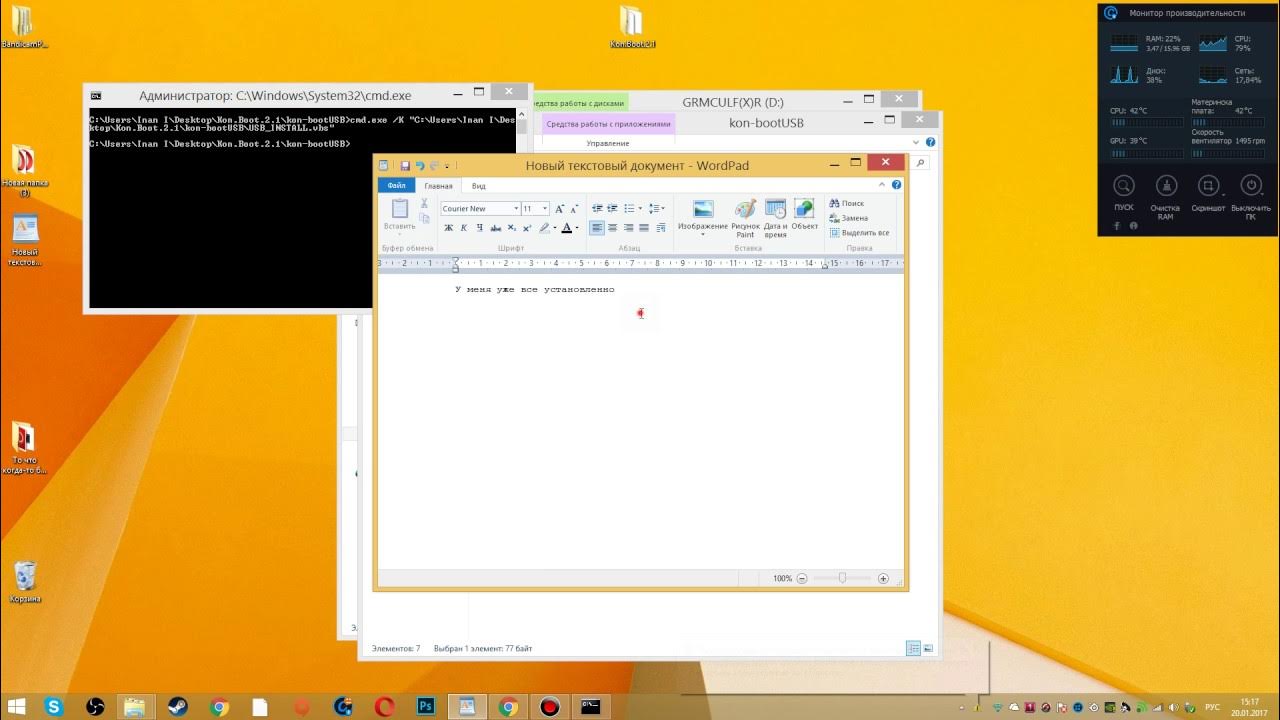This screenshot has height=720, width=1280.
Task: Open the Файл menu in WordPad
Action: click(397, 185)
